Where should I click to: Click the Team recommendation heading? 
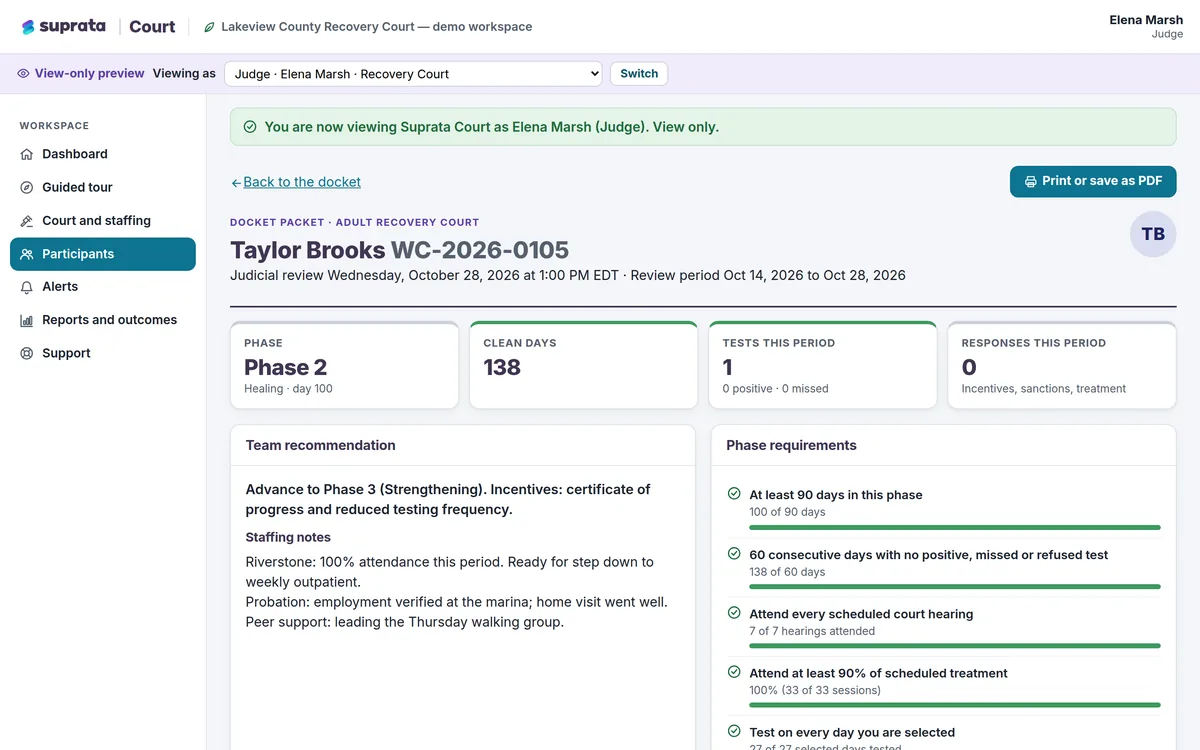tap(321, 445)
